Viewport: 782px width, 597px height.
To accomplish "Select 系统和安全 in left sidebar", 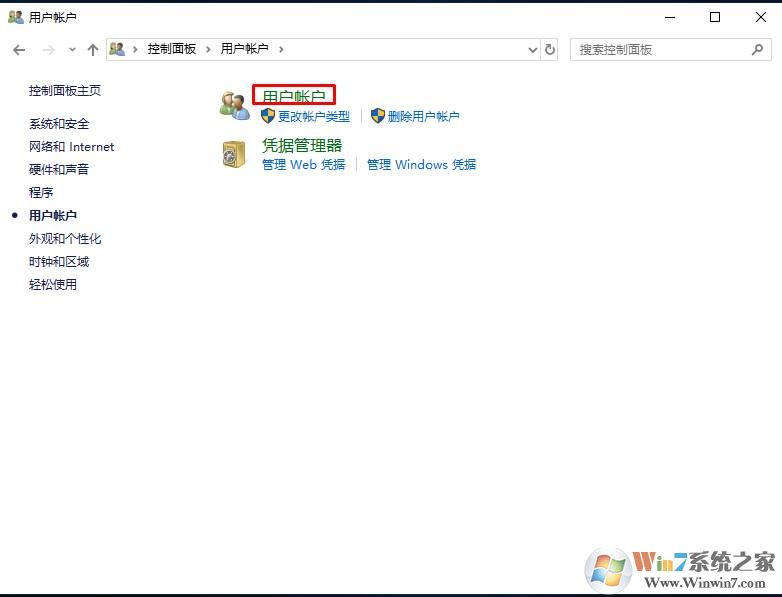I will [x=59, y=124].
